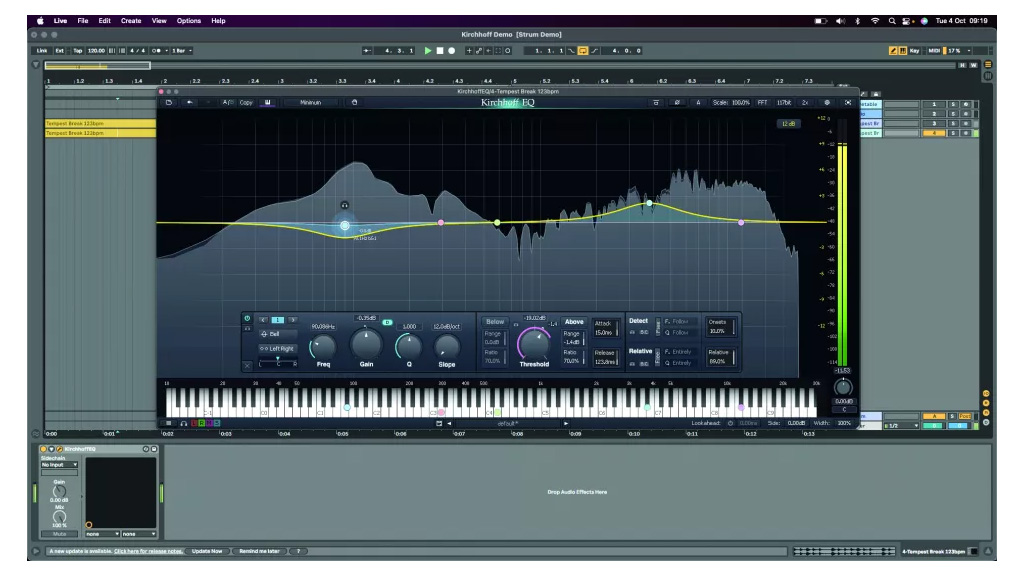Screen dimensions: 1024x576
Task: Click the Key map mode button
Action: [914, 50]
